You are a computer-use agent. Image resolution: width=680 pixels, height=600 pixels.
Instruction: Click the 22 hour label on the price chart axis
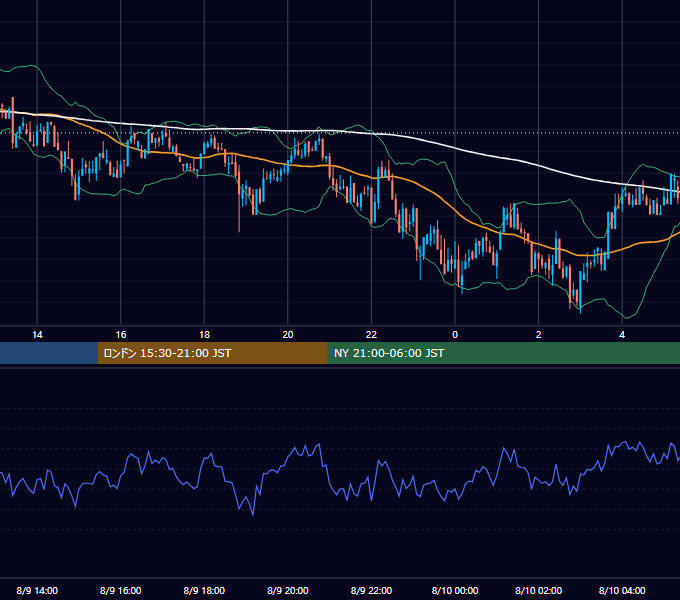pyautogui.click(x=371, y=335)
